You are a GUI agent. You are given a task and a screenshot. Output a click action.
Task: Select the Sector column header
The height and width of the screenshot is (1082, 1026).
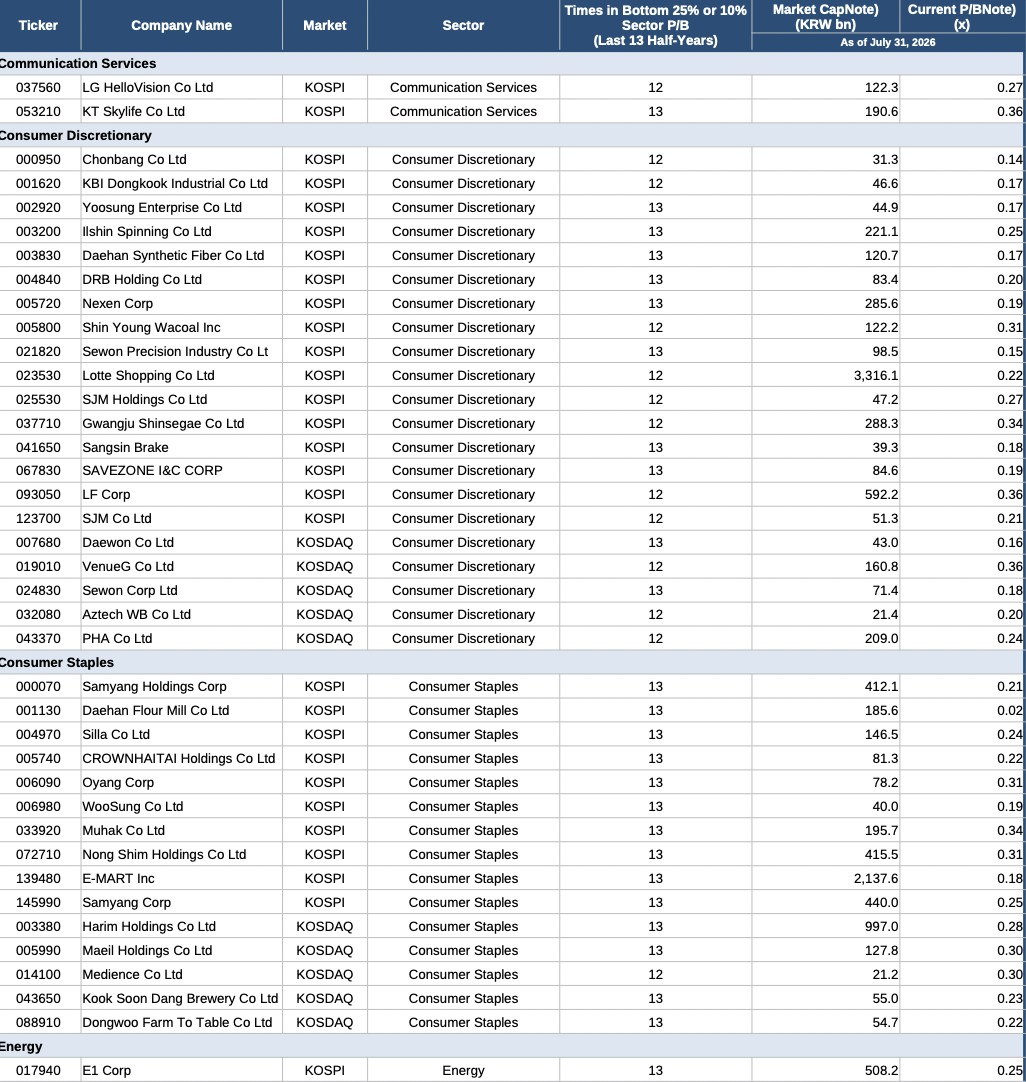click(x=463, y=26)
